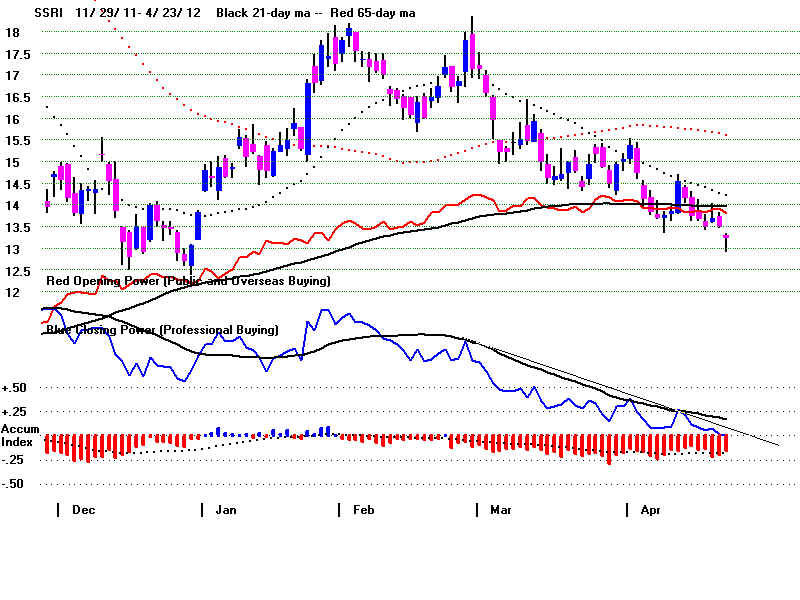Select the Apr month marker on the time axis
Screen dimensions: 800x600
[x=651, y=510]
